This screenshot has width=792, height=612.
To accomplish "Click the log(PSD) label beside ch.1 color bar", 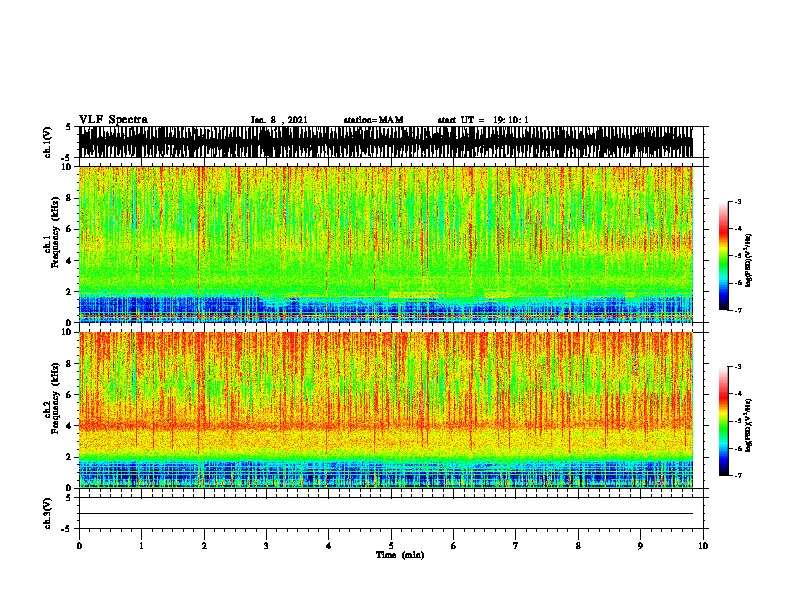I will coord(748,260).
